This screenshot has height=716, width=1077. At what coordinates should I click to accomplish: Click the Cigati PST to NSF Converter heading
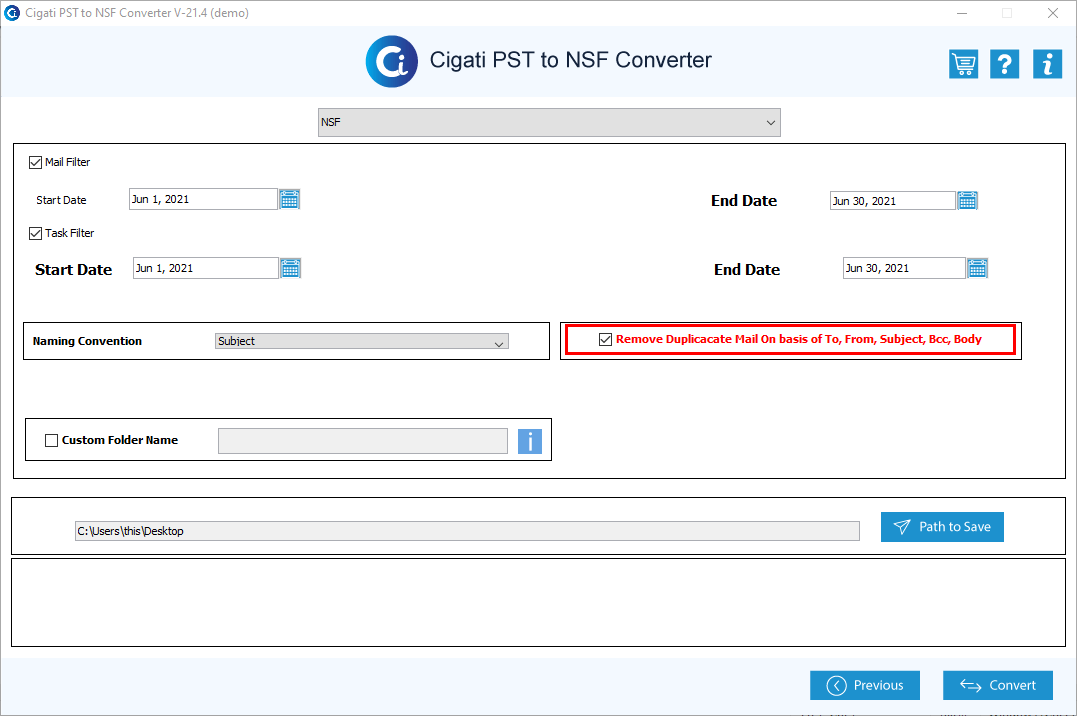click(571, 60)
